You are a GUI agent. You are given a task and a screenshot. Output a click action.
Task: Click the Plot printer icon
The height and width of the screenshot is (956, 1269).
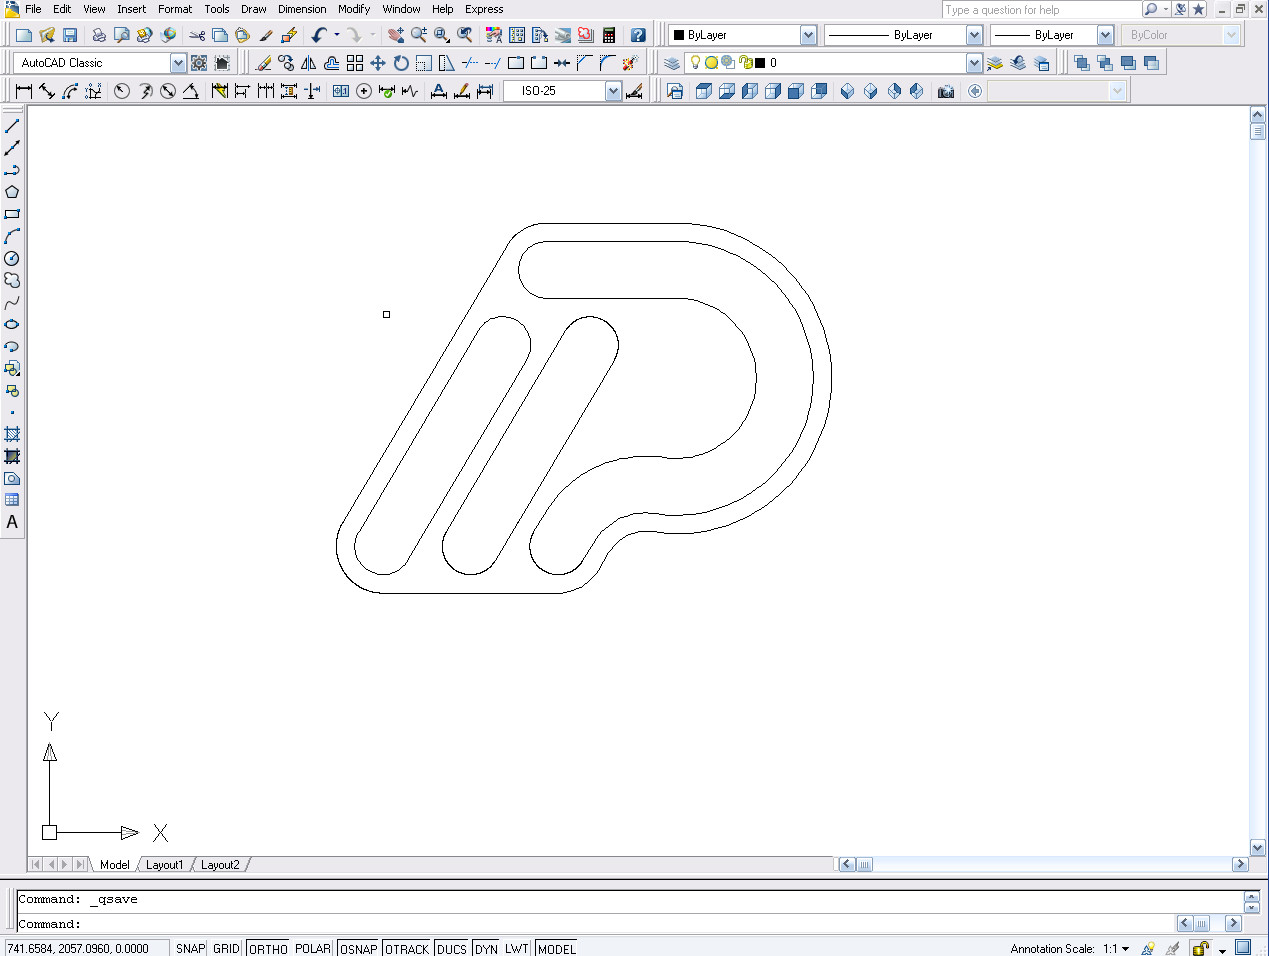coord(99,35)
